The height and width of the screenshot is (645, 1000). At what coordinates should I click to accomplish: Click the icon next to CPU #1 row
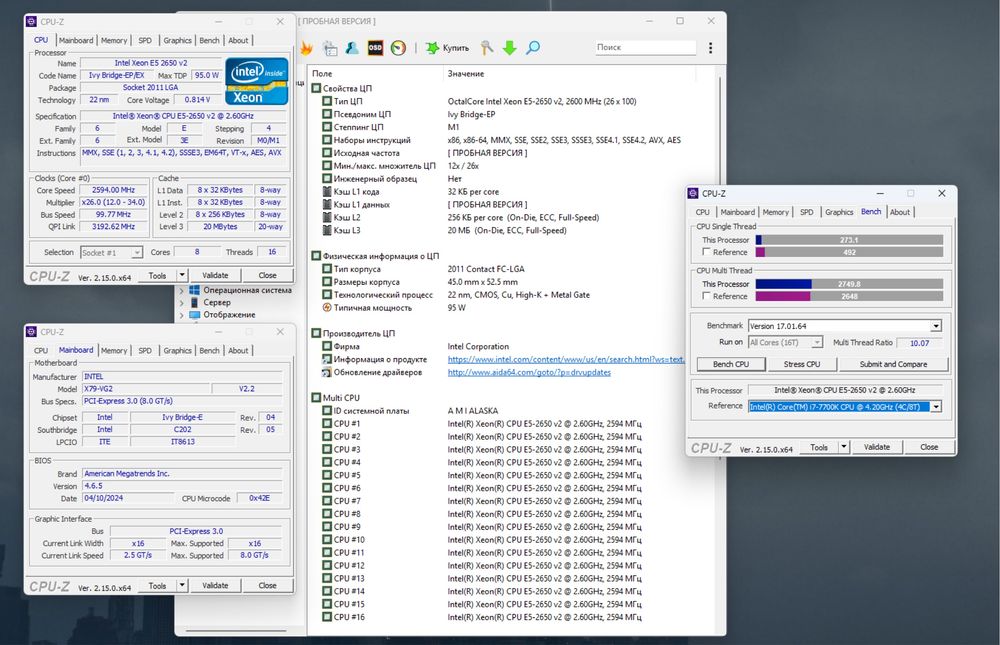point(327,424)
